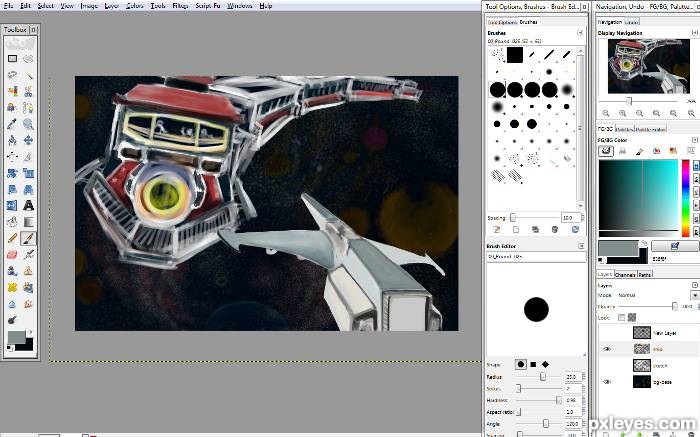Select the New Layer thumbnail
Screen dimensions: 700x437
[642, 333]
